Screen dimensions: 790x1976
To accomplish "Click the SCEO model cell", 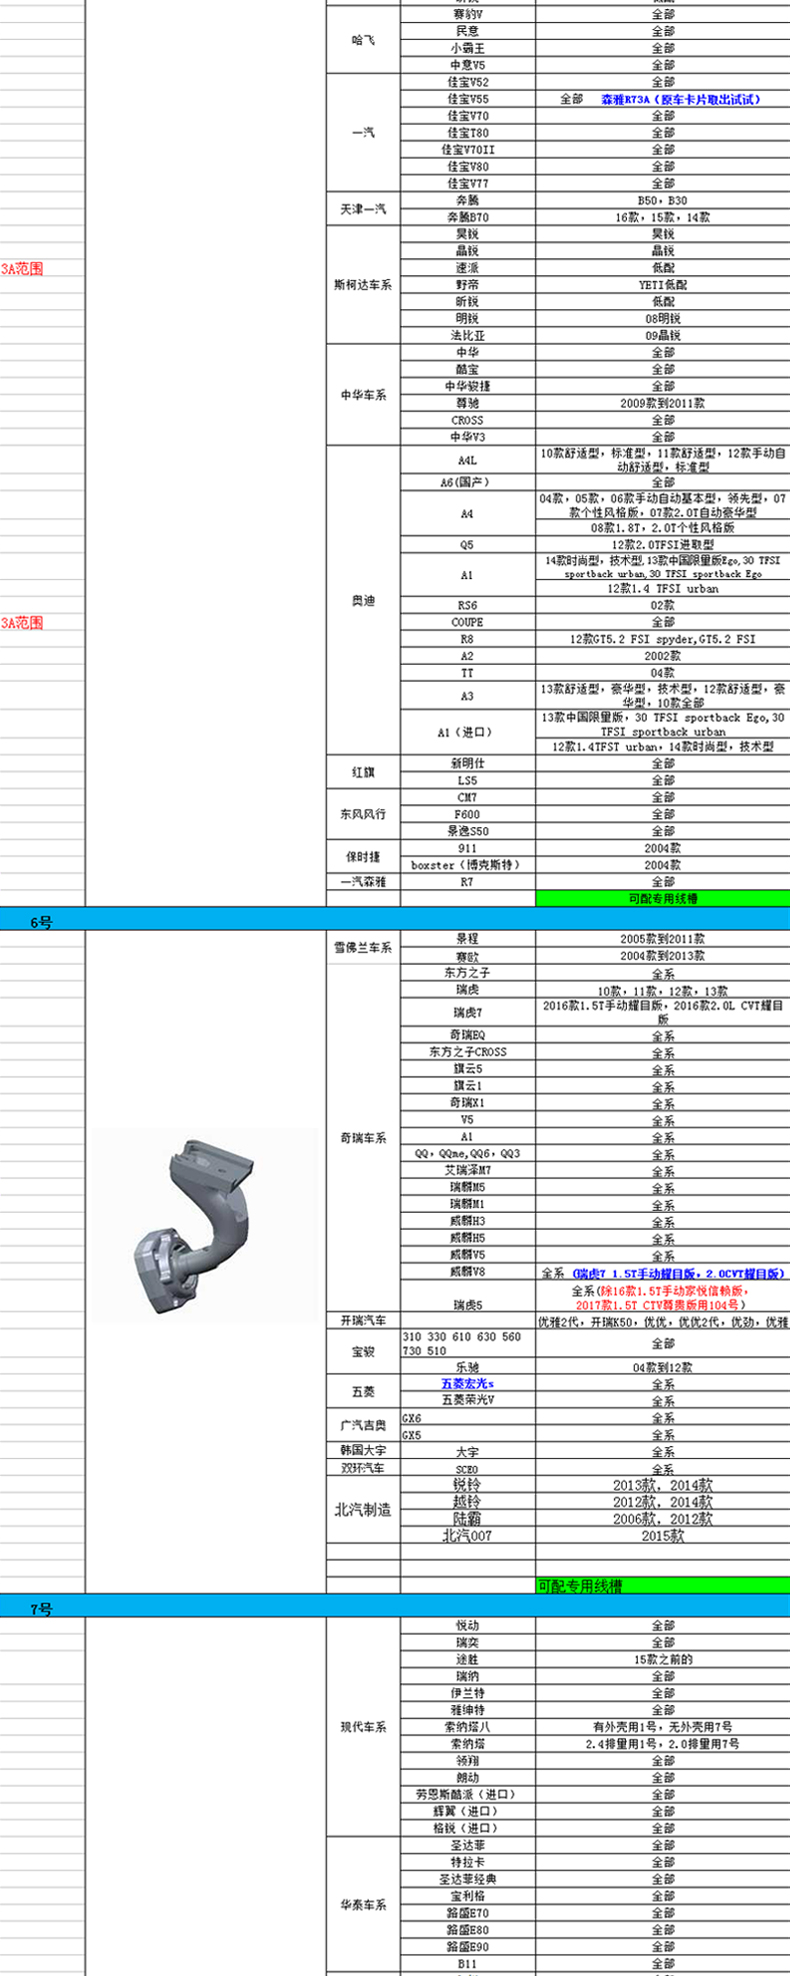I will (x=468, y=1469).
